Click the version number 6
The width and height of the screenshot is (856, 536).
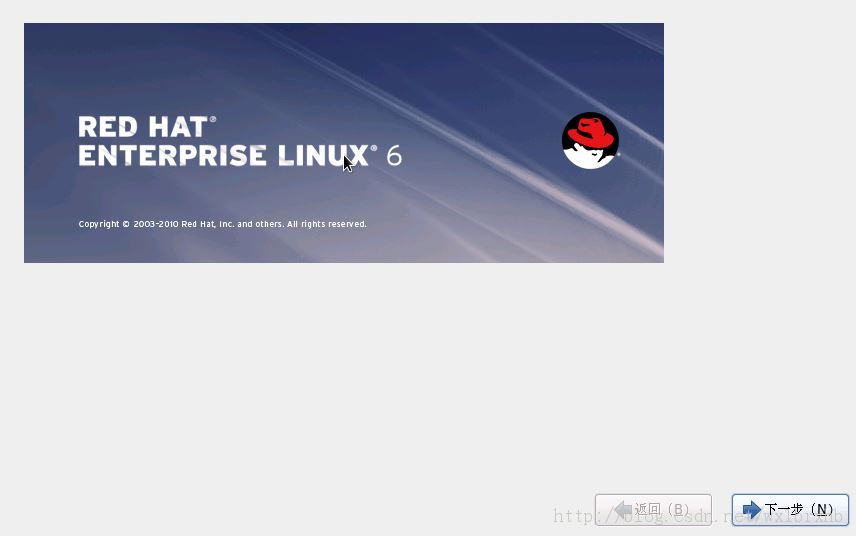[x=394, y=156]
